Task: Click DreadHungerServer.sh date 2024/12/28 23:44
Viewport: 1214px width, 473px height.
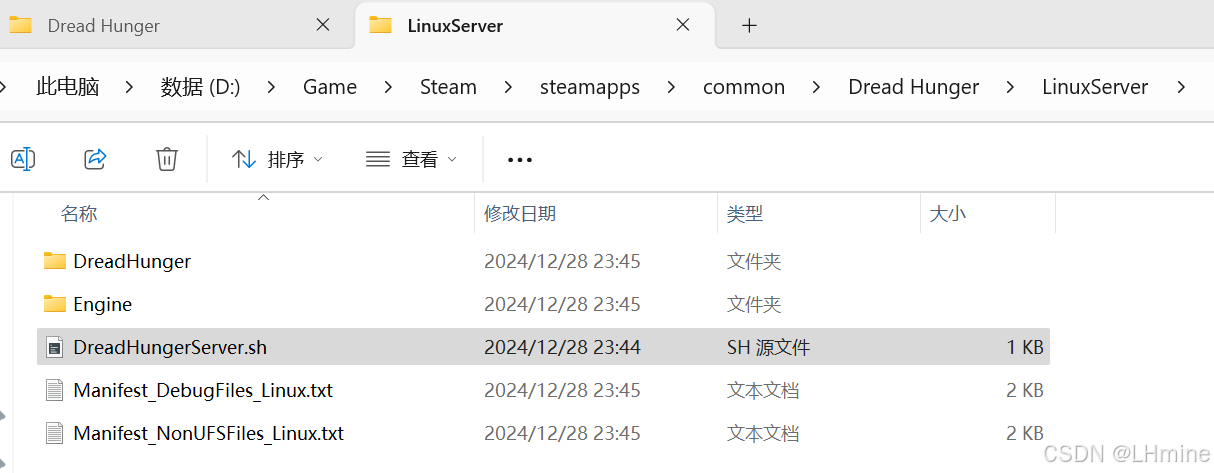Action: pyautogui.click(x=562, y=347)
